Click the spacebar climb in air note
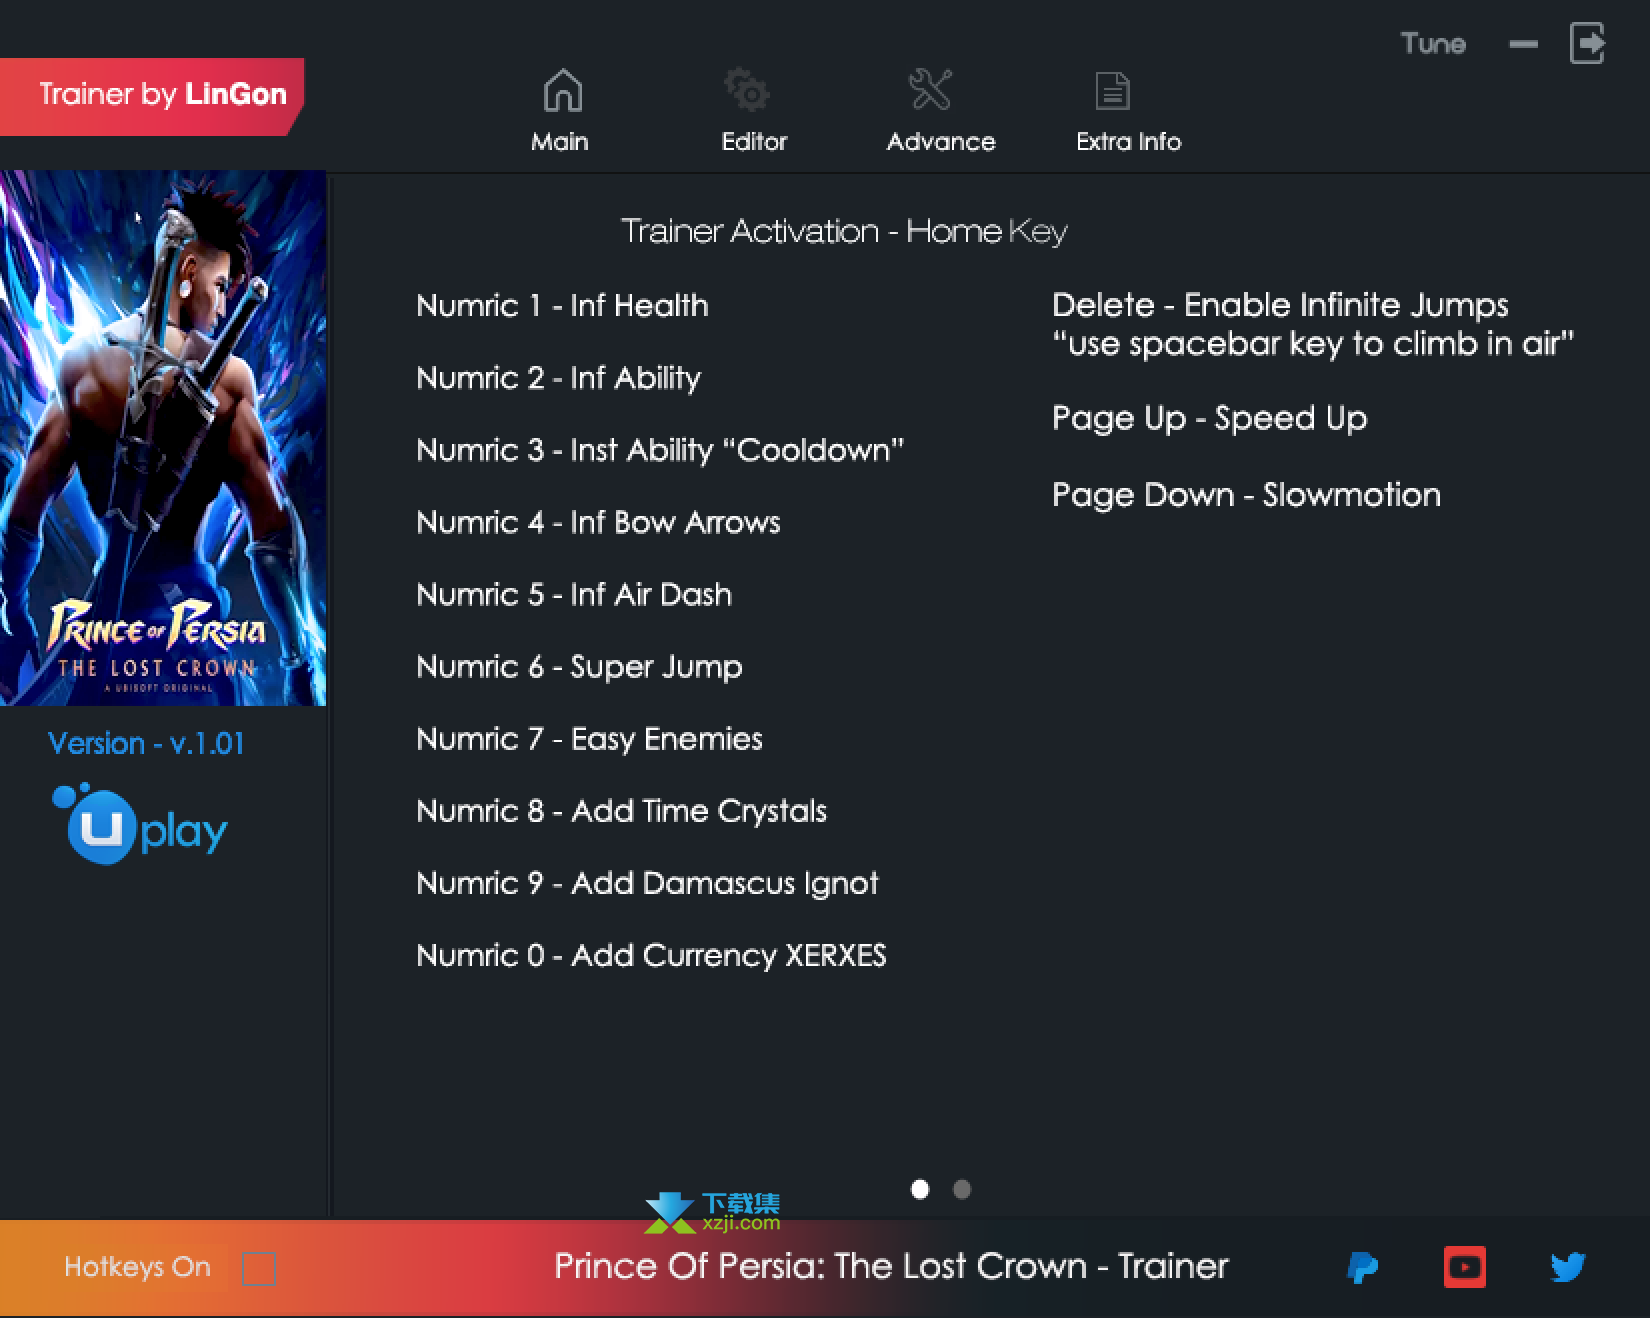 pyautogui.click(x=1313, y=344)
